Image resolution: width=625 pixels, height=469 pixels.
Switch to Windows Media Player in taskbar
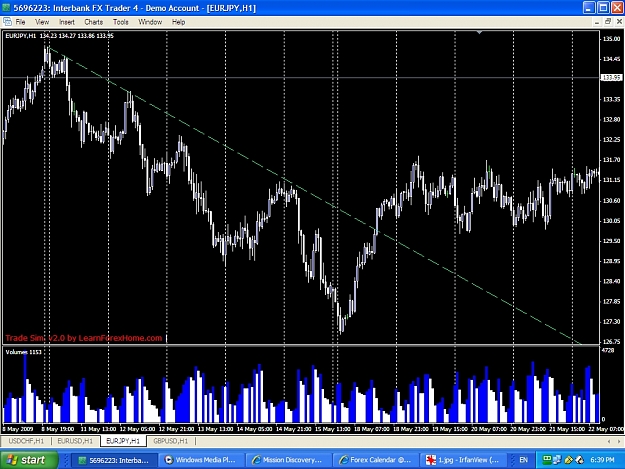202,460
